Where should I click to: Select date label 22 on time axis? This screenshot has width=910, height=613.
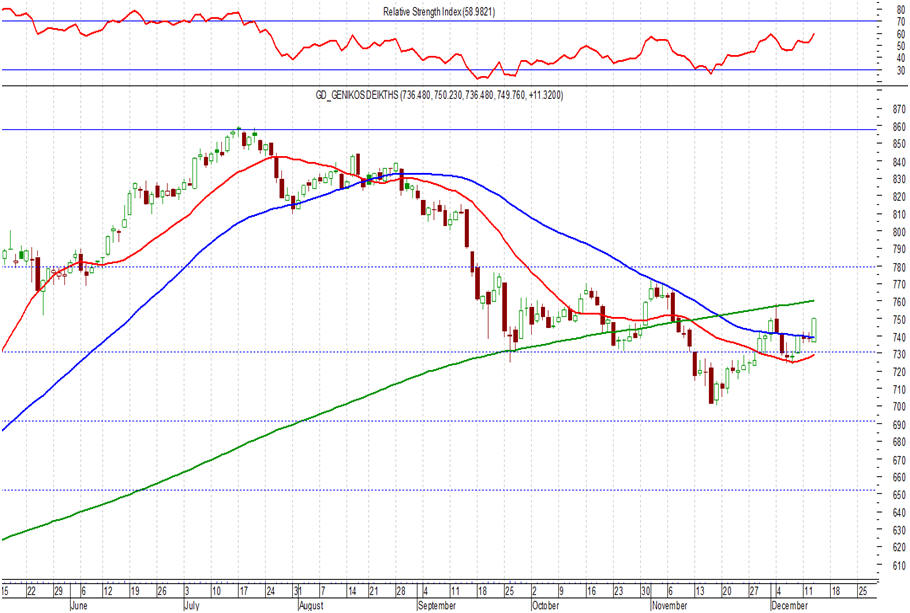[x=31, y=592]
